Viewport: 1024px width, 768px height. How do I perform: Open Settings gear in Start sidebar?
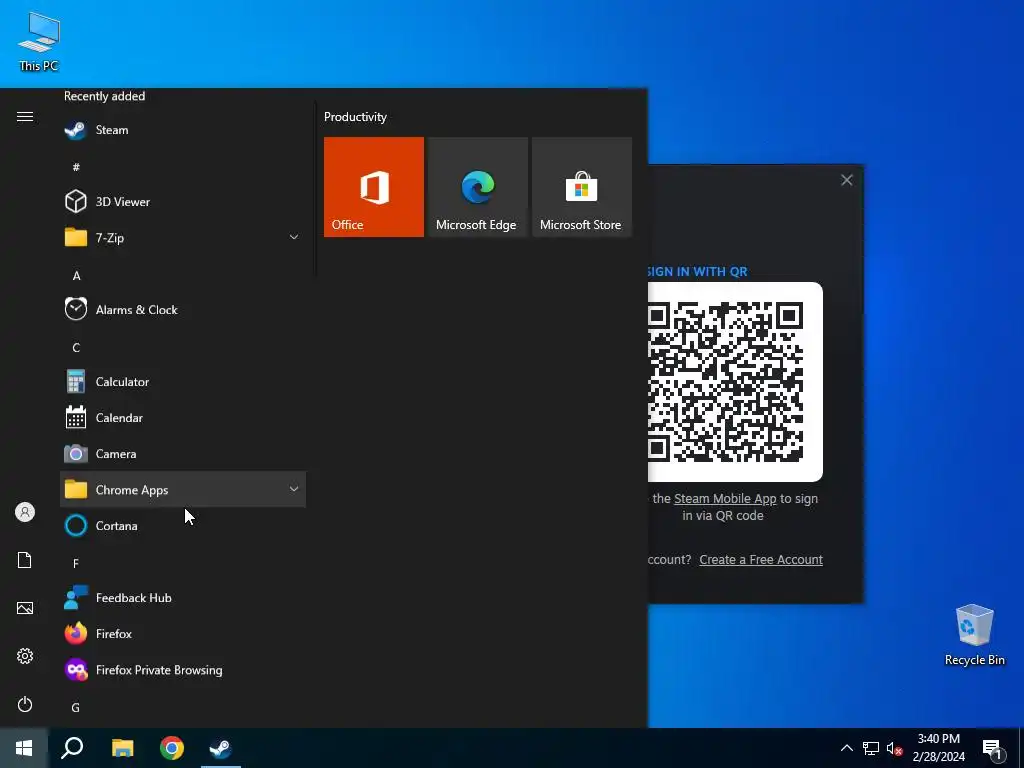click(25, 656)
